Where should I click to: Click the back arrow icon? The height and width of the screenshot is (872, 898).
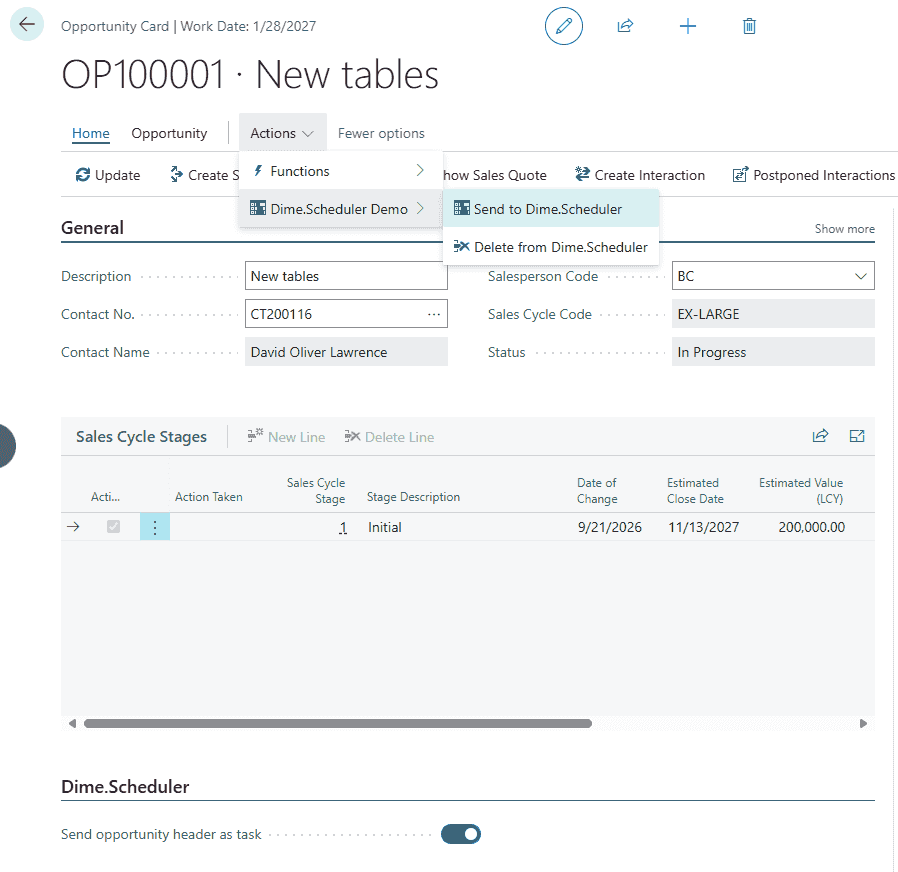(x=27, y=25)
